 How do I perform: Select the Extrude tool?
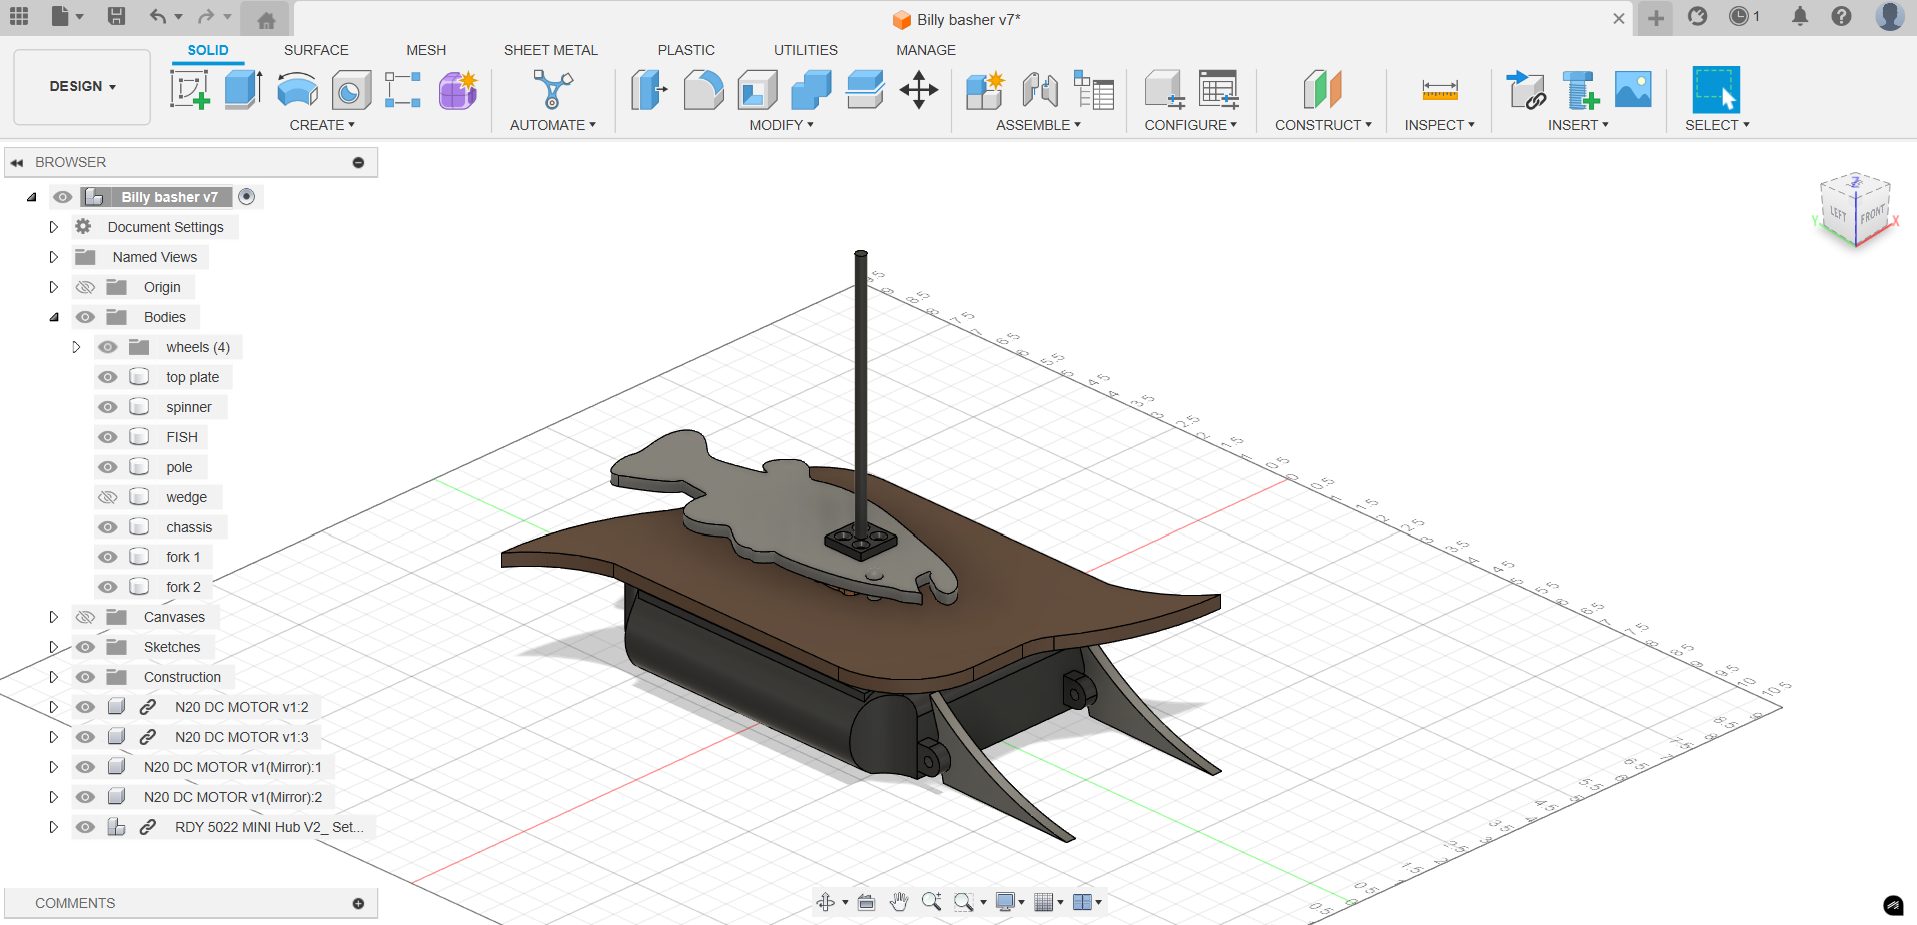pyautogui.click(x=243, y=90)
